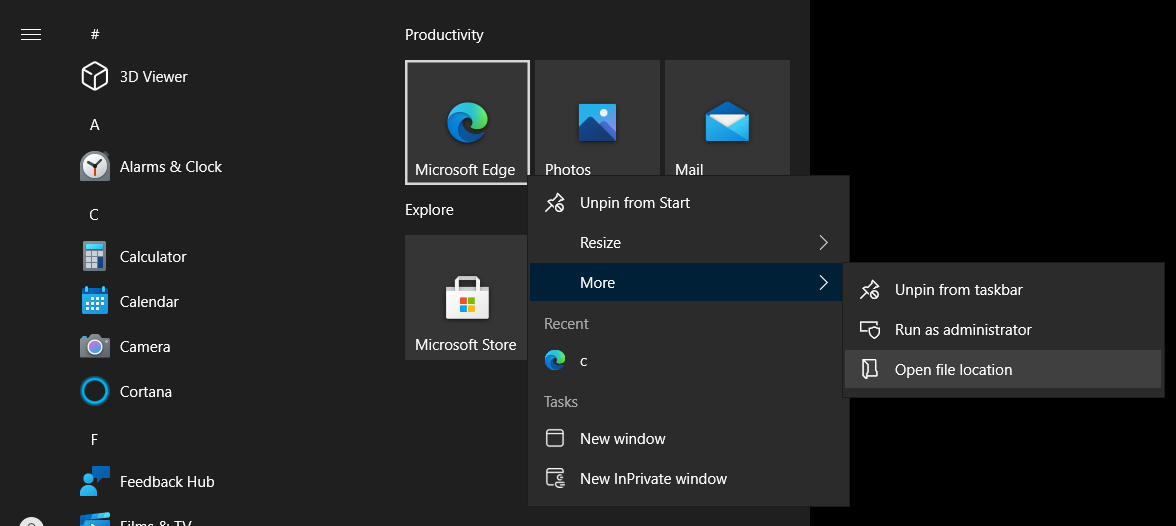The image size is (1176, 526).
Task: Click the Feedback Hub icon
Action: click(x=94, y=482)
